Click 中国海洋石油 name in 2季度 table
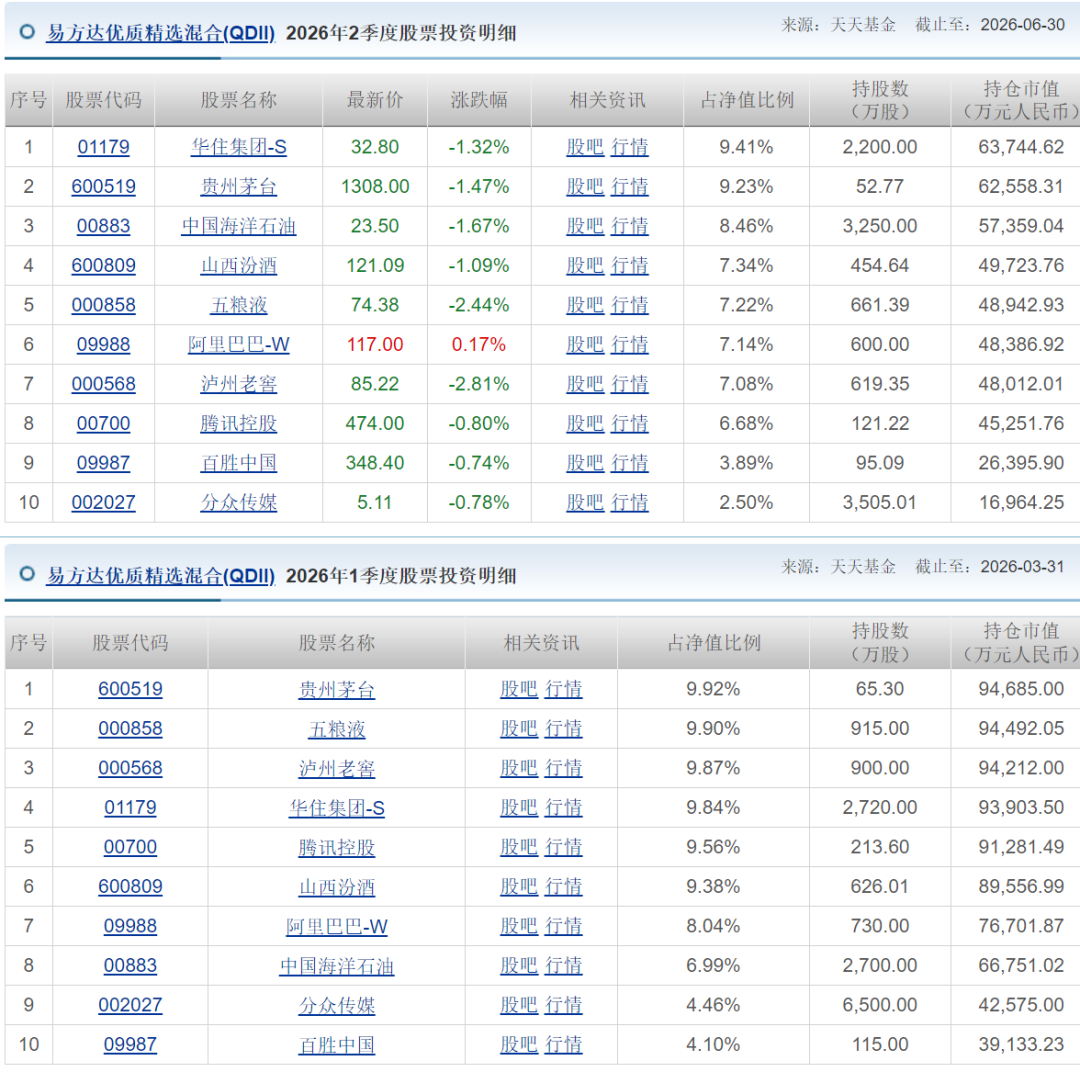The width and height of the screenshot is (1080, 1072). (238, 226)
